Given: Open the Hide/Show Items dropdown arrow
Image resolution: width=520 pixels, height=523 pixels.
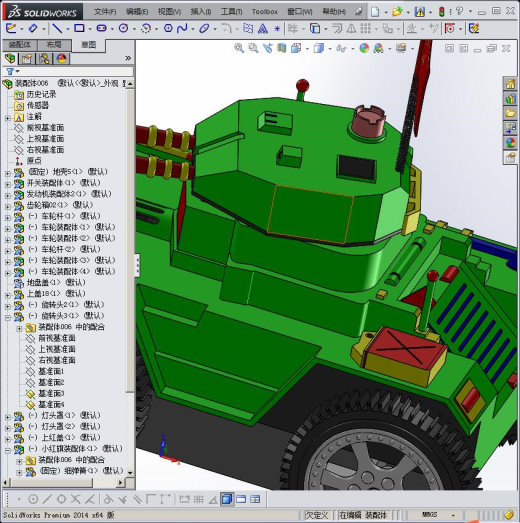Looking at the screenshot, I should 353,49.
